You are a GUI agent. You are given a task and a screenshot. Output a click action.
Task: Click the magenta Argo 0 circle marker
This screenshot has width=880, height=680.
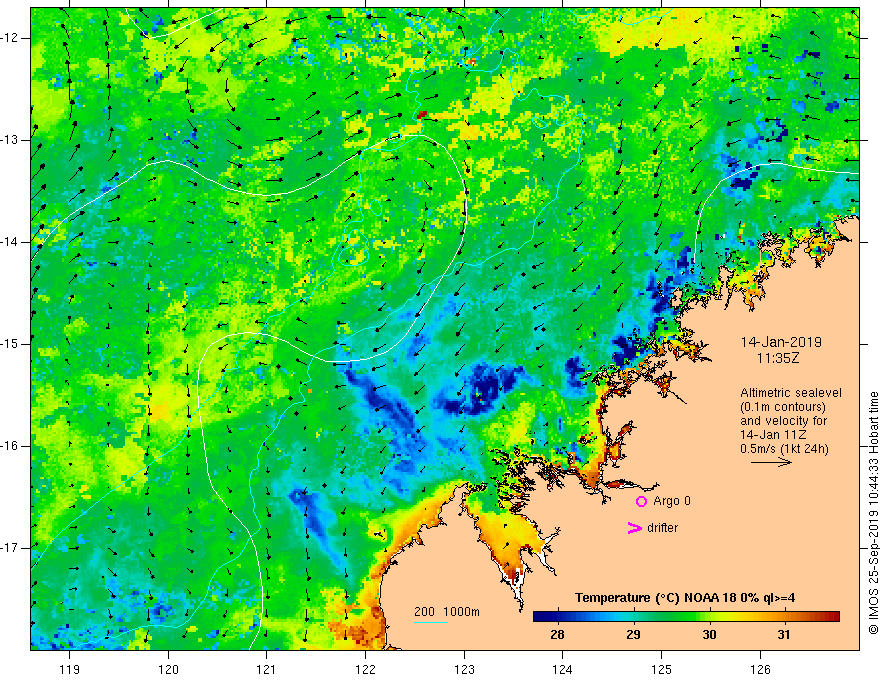pos(641,502)
